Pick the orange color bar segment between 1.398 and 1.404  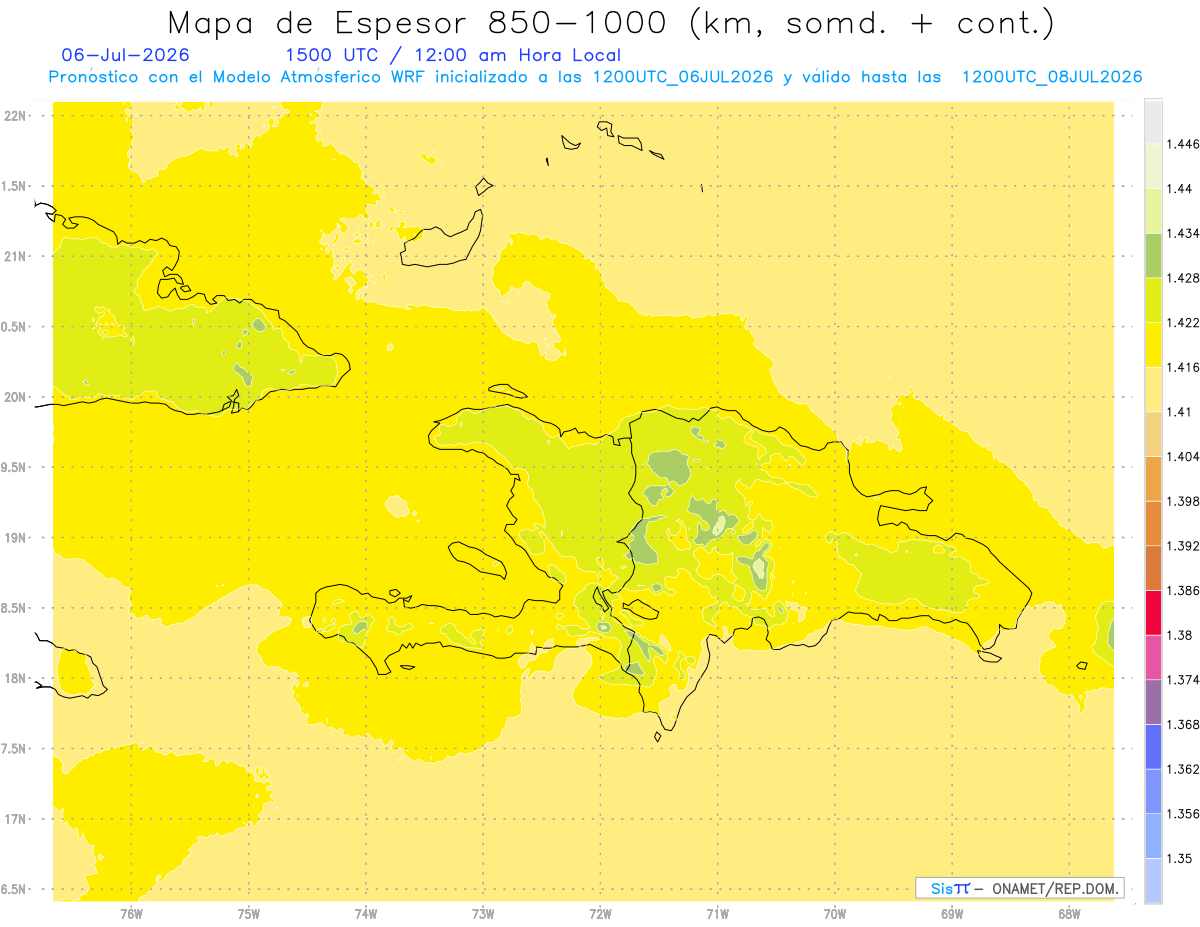(x=1153, y=479)
